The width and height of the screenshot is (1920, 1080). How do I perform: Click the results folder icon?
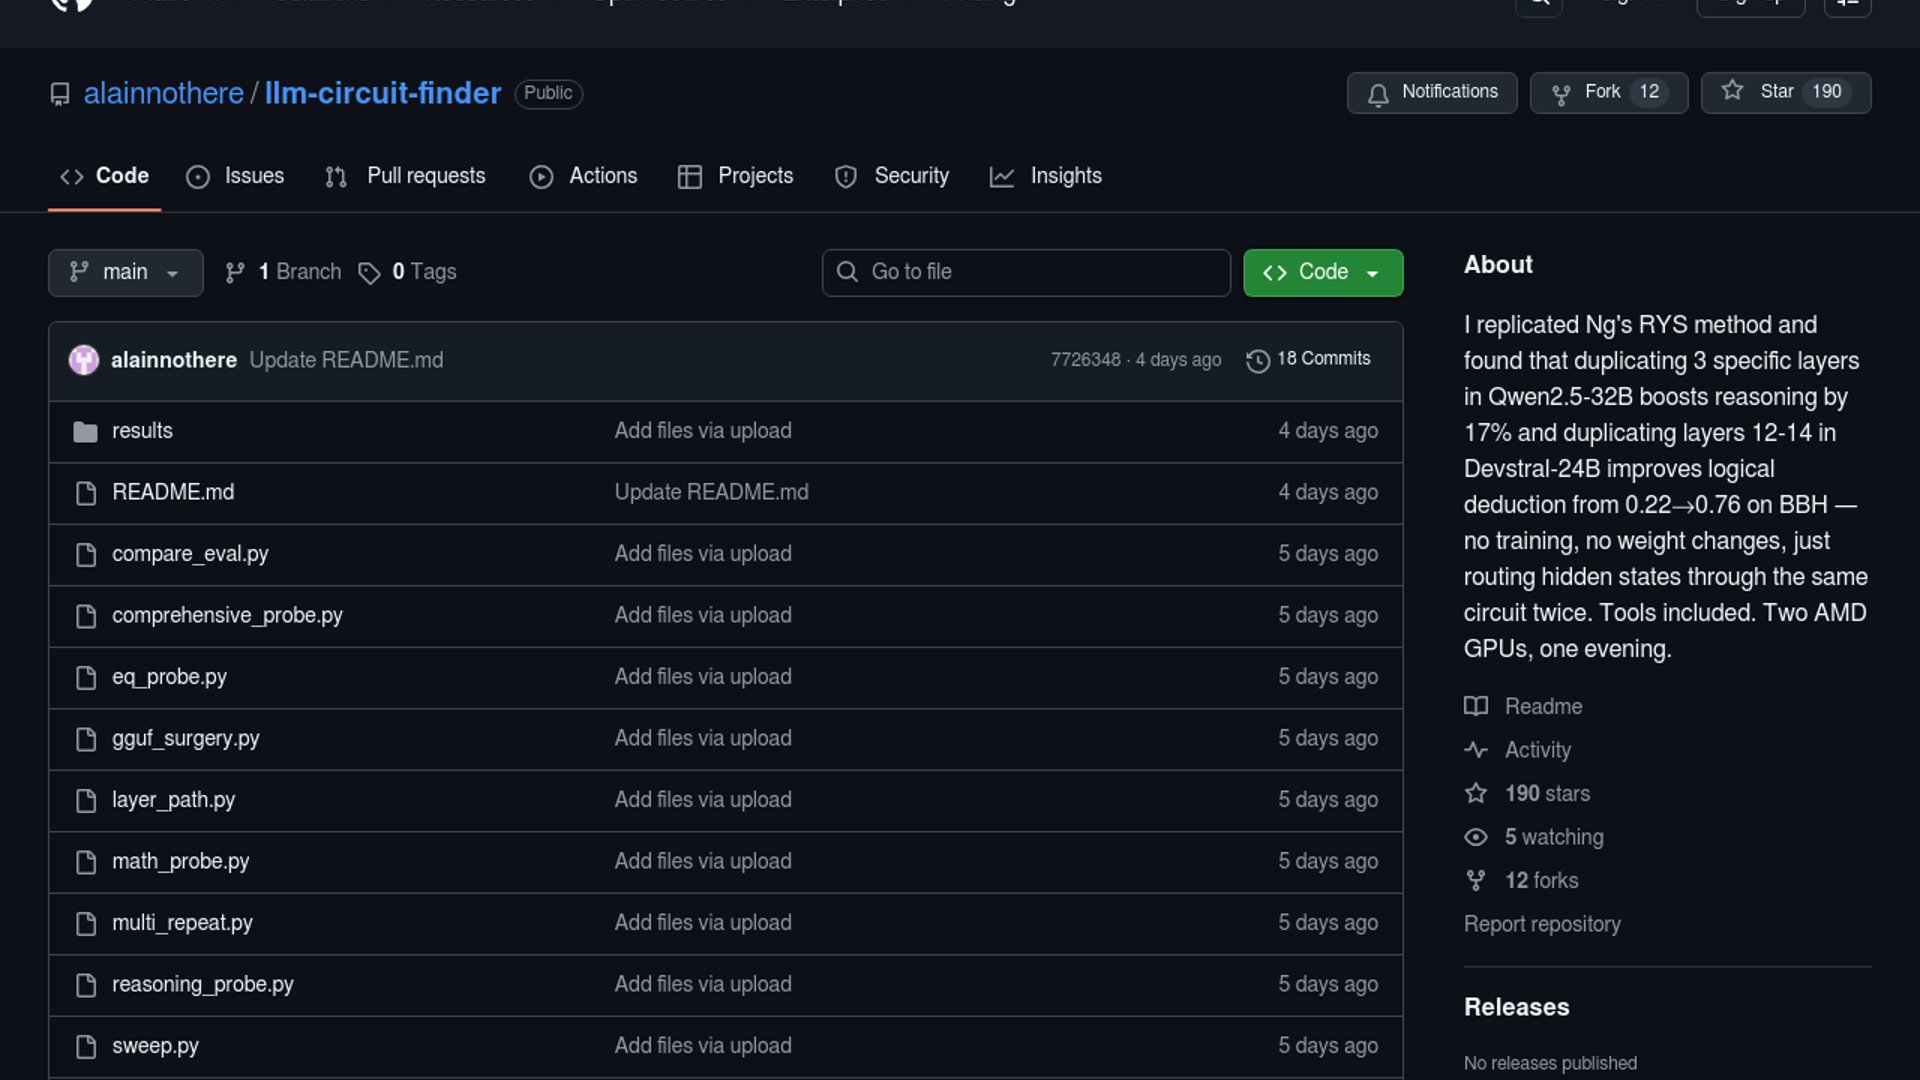point(85,432)
